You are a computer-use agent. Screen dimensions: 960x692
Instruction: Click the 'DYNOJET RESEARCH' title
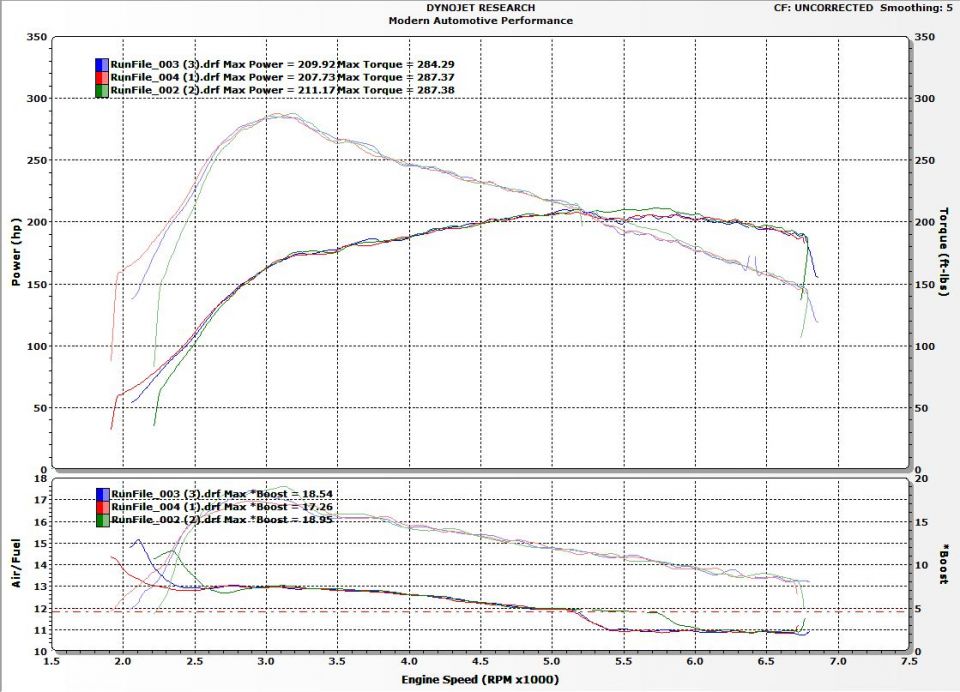click(x=481, y=7)
